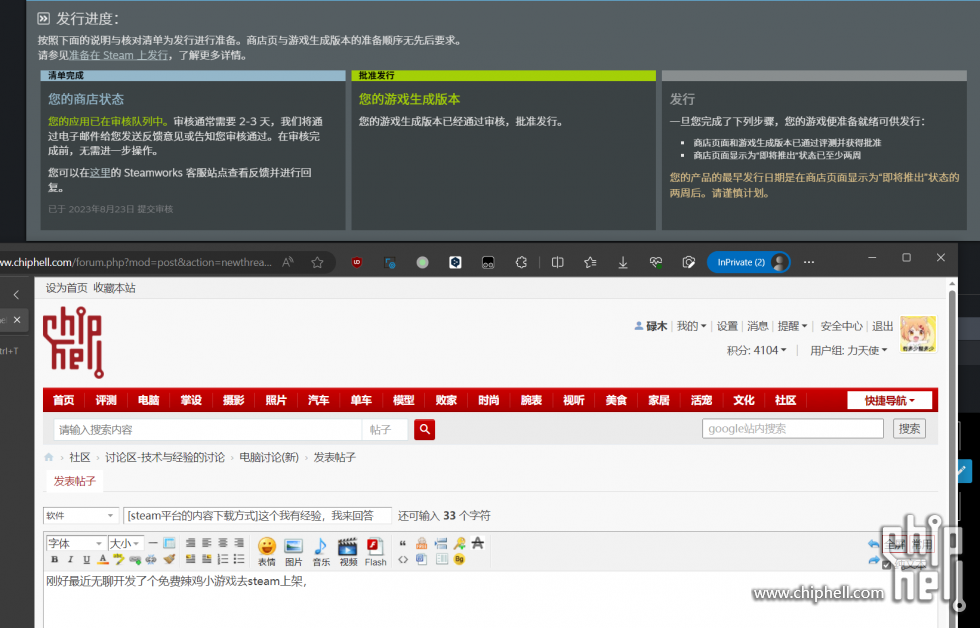980x628 pixels.
Task: Click the 准备在 Steam 上发行 link
Action: pyautogui.click(x=119, y=55)
